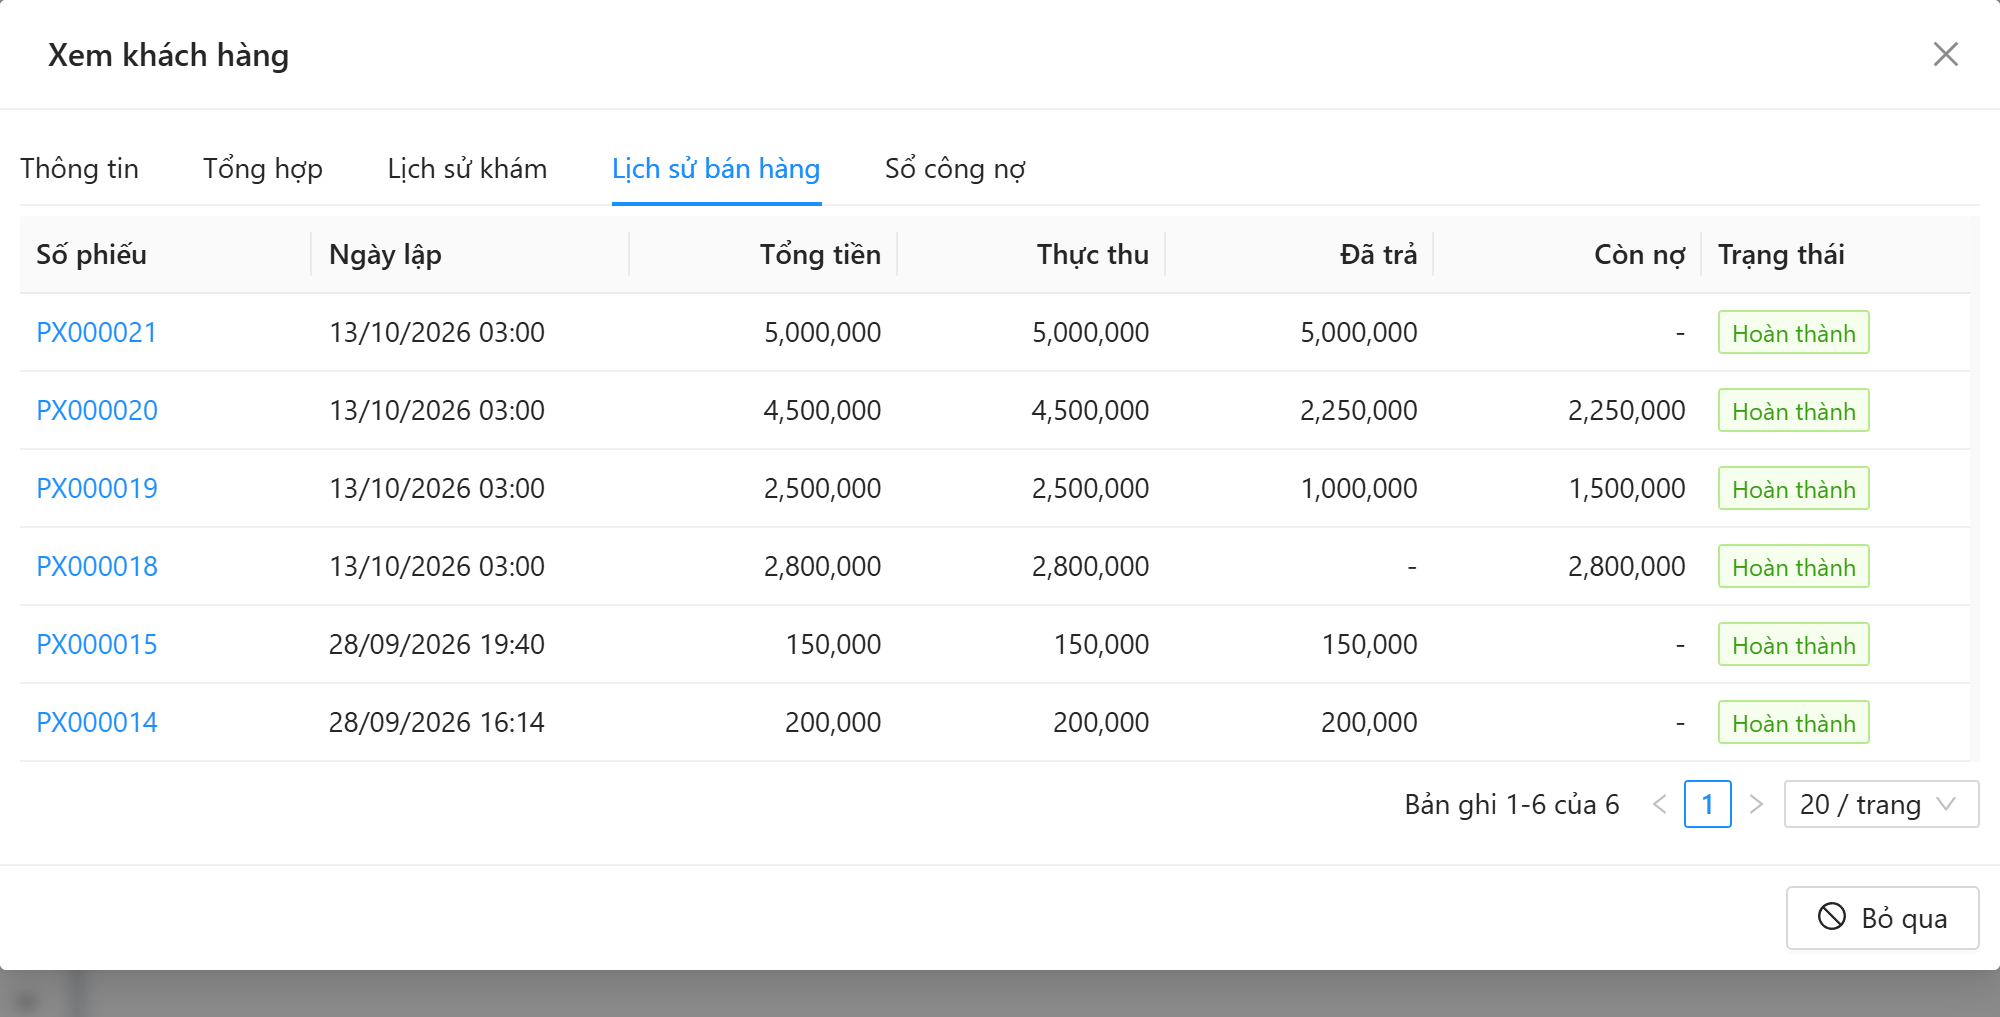2000x1017 pixels.
Task: Go to previous page arrow
Action: pyautogui.click(x=1660, y=804)
